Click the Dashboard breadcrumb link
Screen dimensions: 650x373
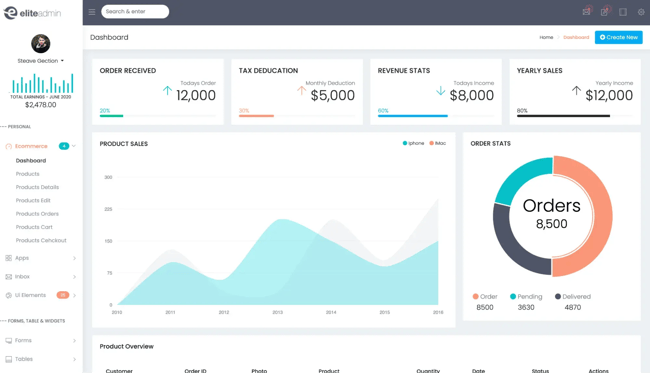pyautogui.click(x=576, y=37)
